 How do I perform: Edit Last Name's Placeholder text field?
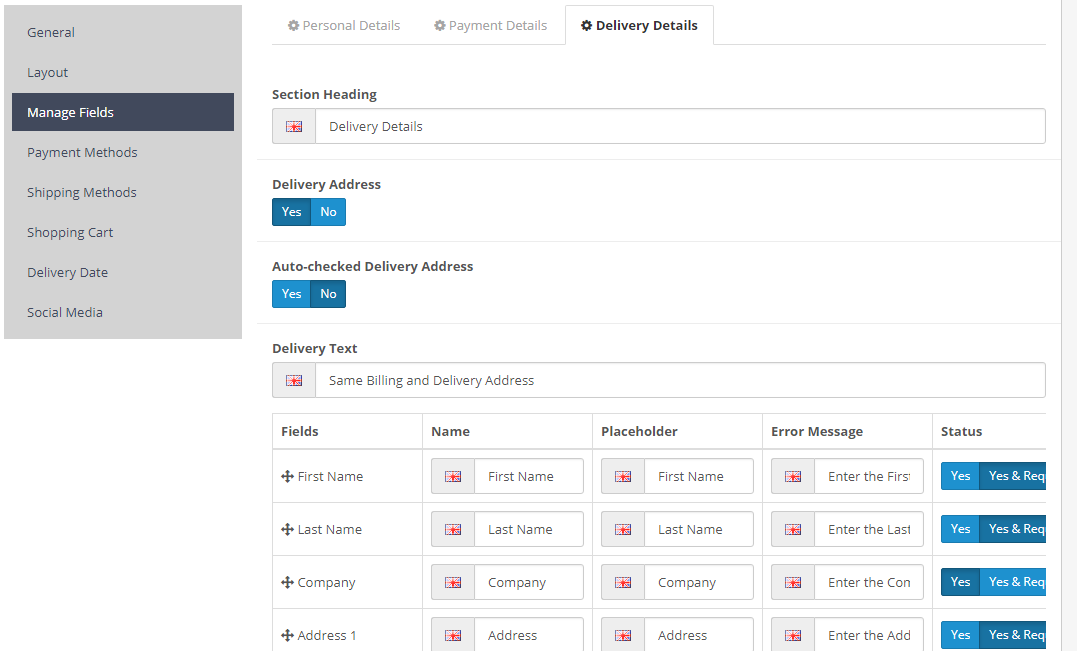[699, 529]
